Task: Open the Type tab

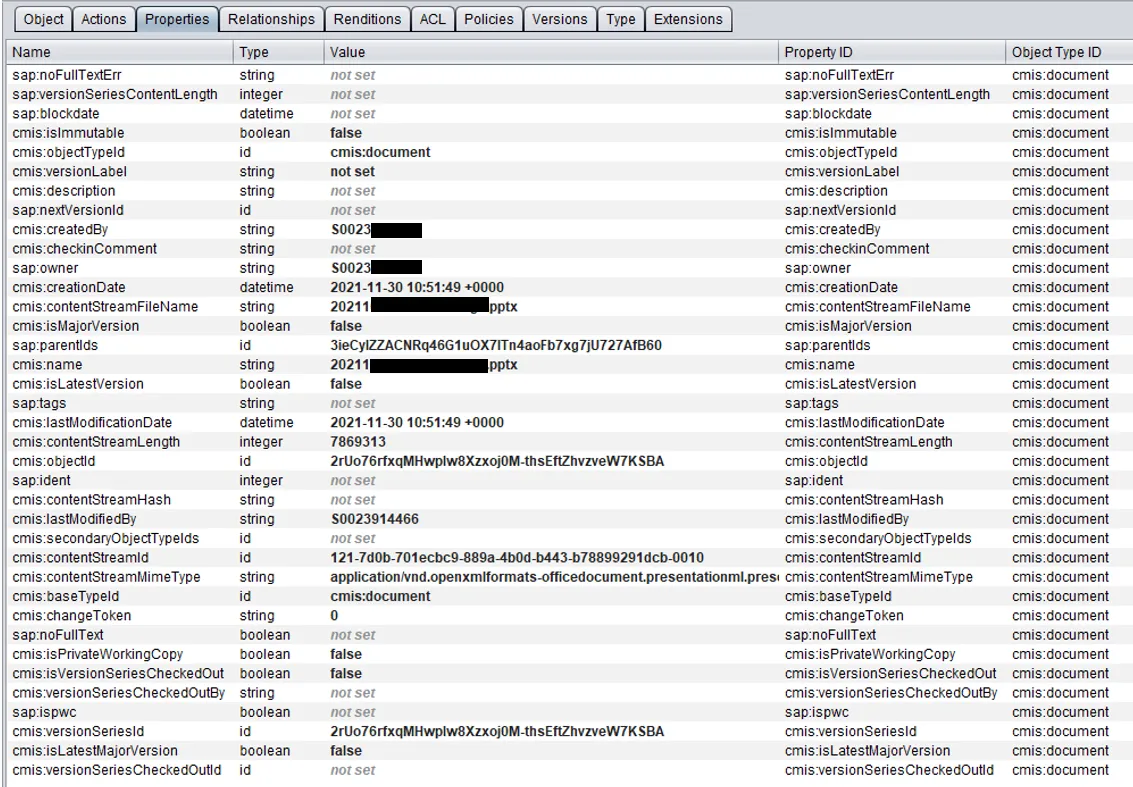Action: click(x=621, y=19)
